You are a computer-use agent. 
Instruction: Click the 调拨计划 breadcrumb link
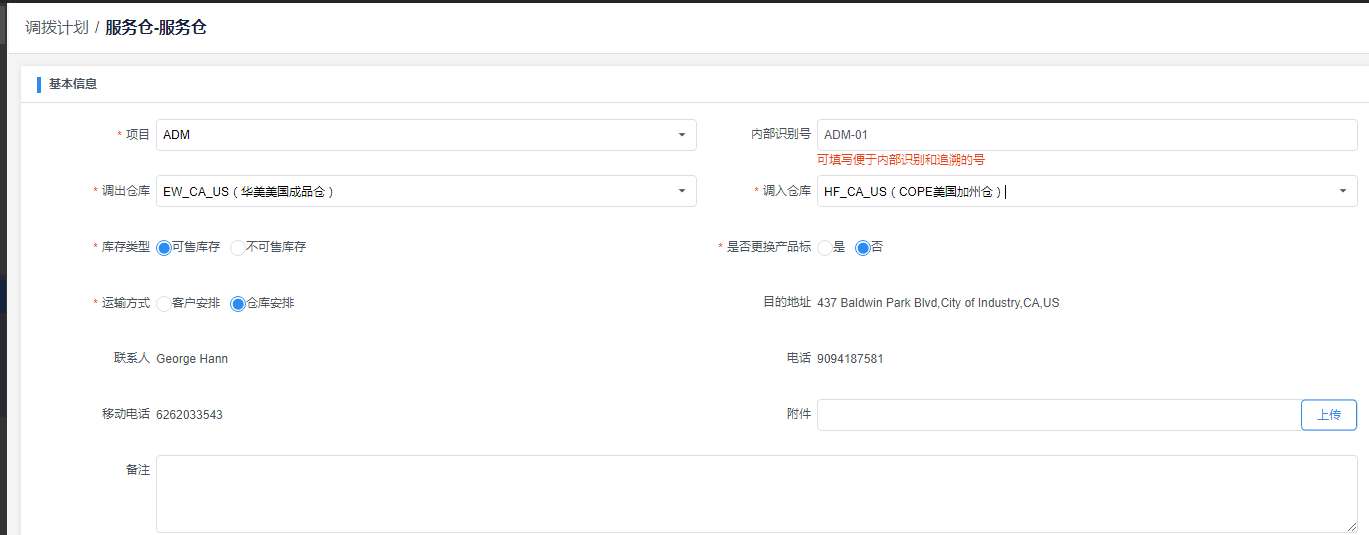57,28
